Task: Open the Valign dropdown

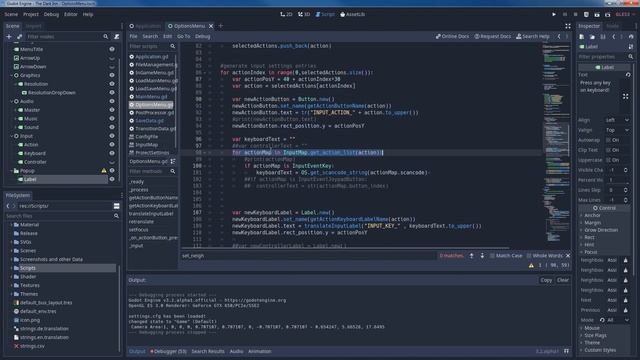Action: pyautogui.click(x=617, y=130)
